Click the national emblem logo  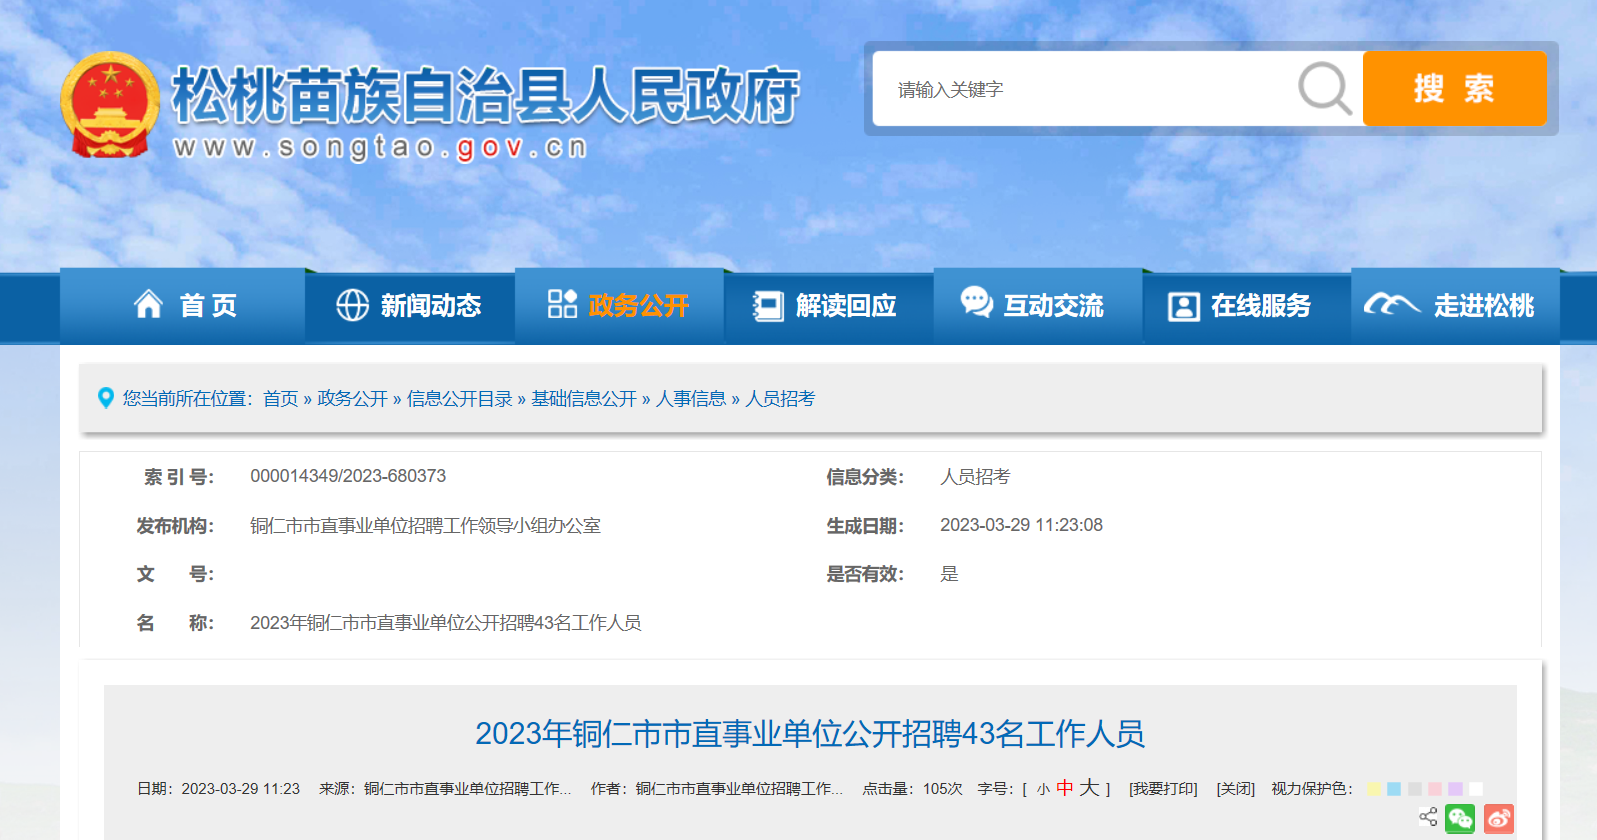110,106
